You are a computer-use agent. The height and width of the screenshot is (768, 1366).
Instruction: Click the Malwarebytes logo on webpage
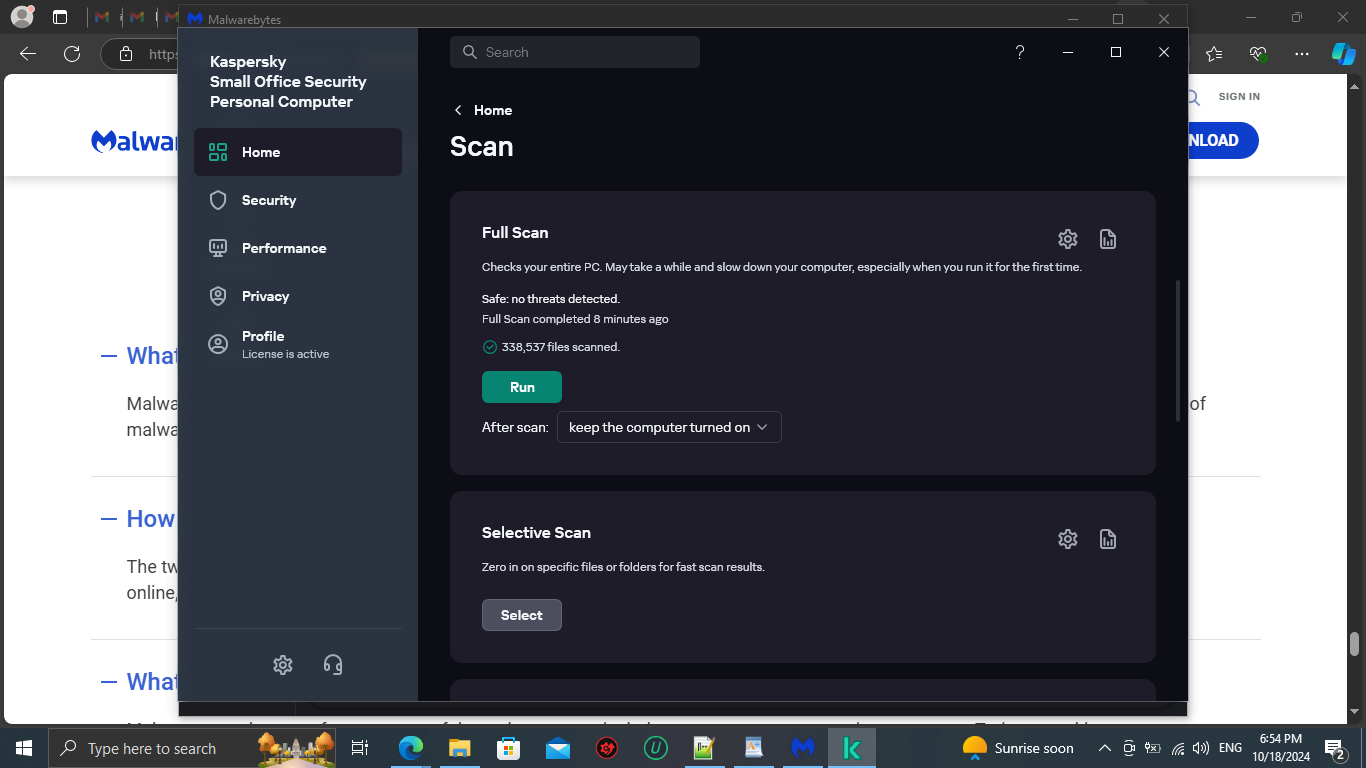pyautogui.click(x=135, y=141)
